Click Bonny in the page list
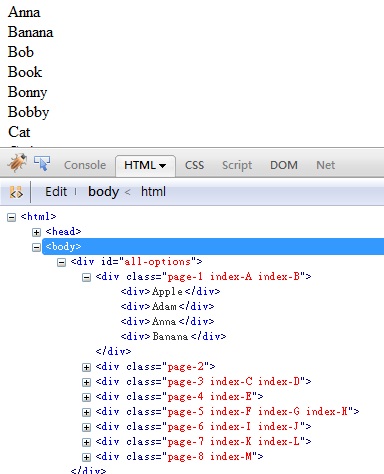The image size is (384, 474). (27, 93)
